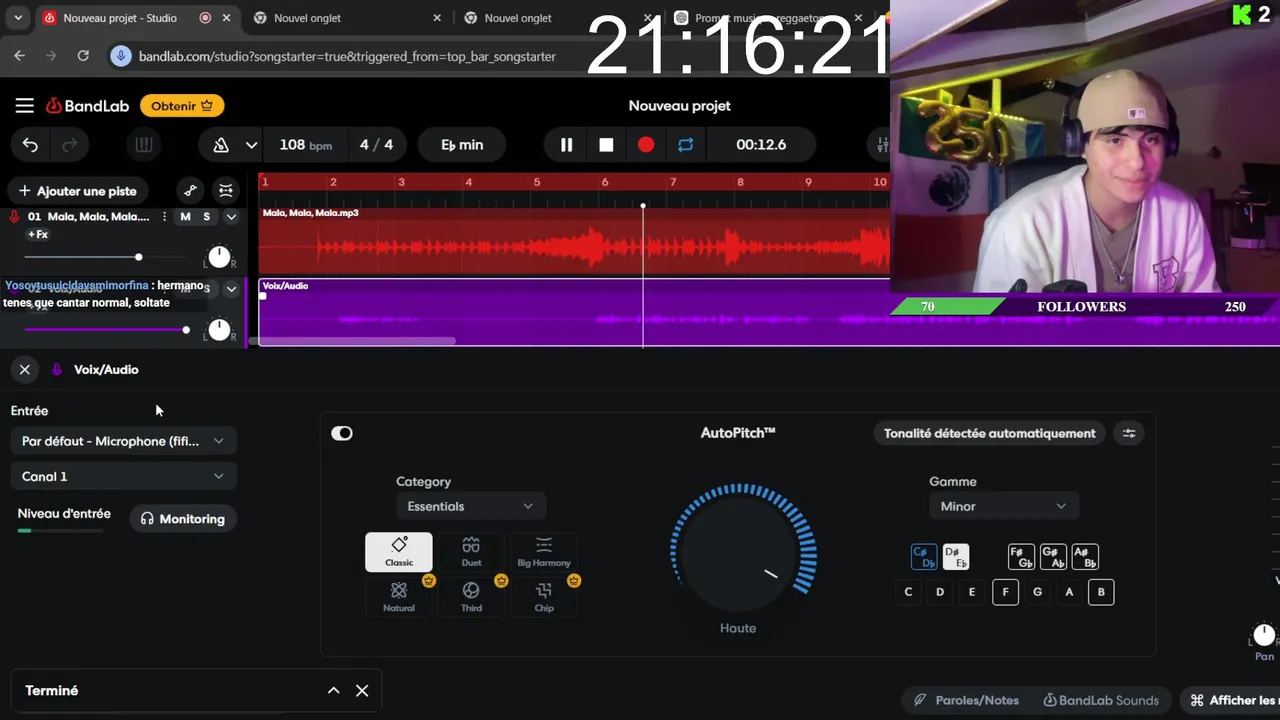Start recording with the red button

click(646, 145)
